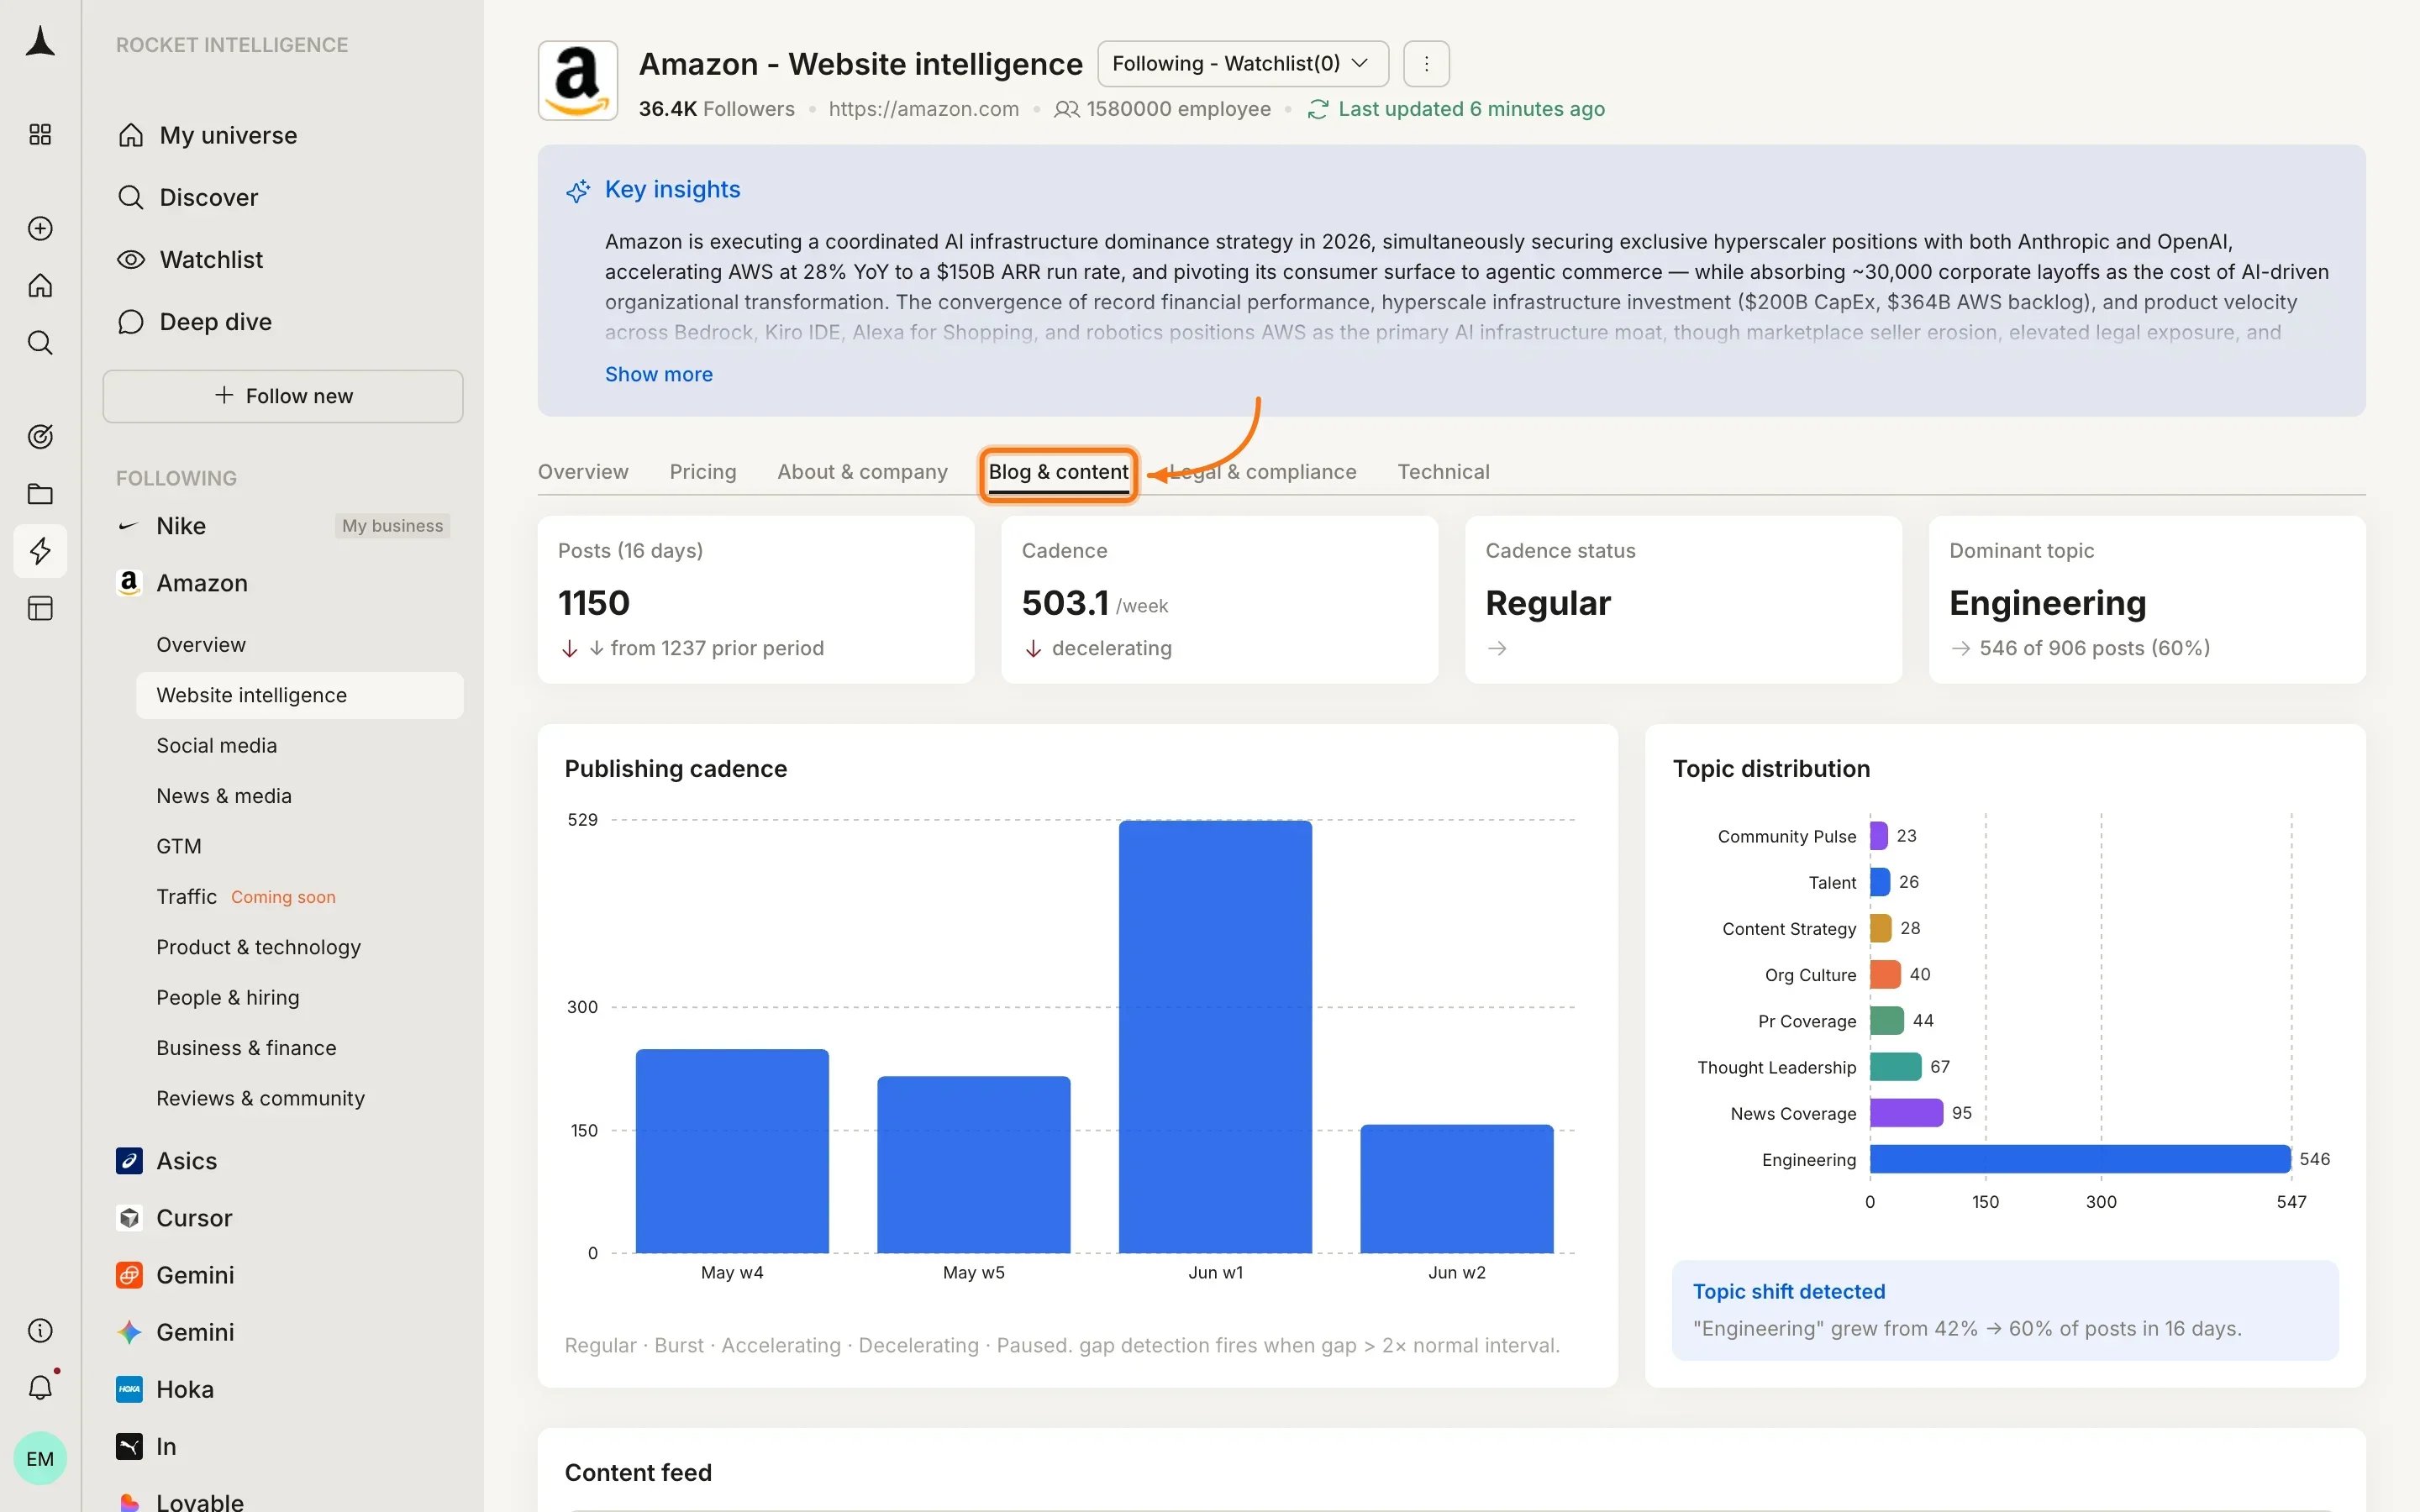2420x1512 pixels.
Task: Click the search magnifier icon in the rail
Action: [x=40, y=343]
